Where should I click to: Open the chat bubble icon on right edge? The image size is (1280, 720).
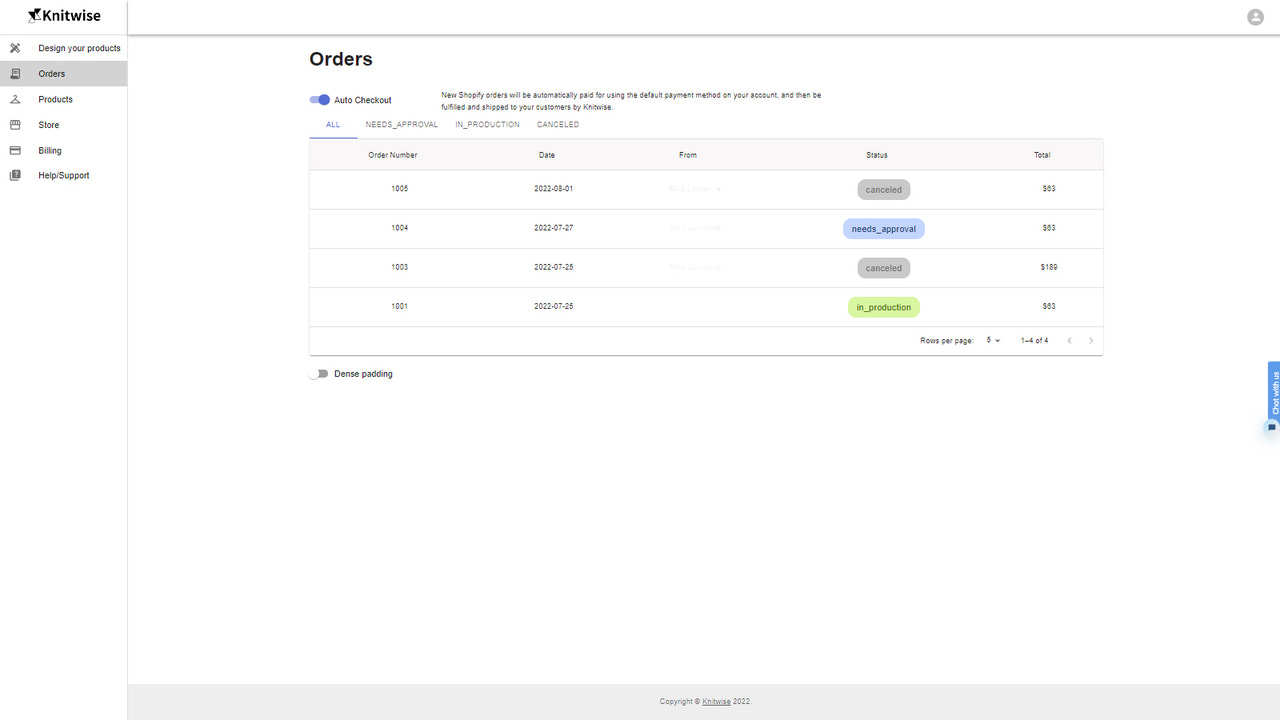click(1270, 427)
